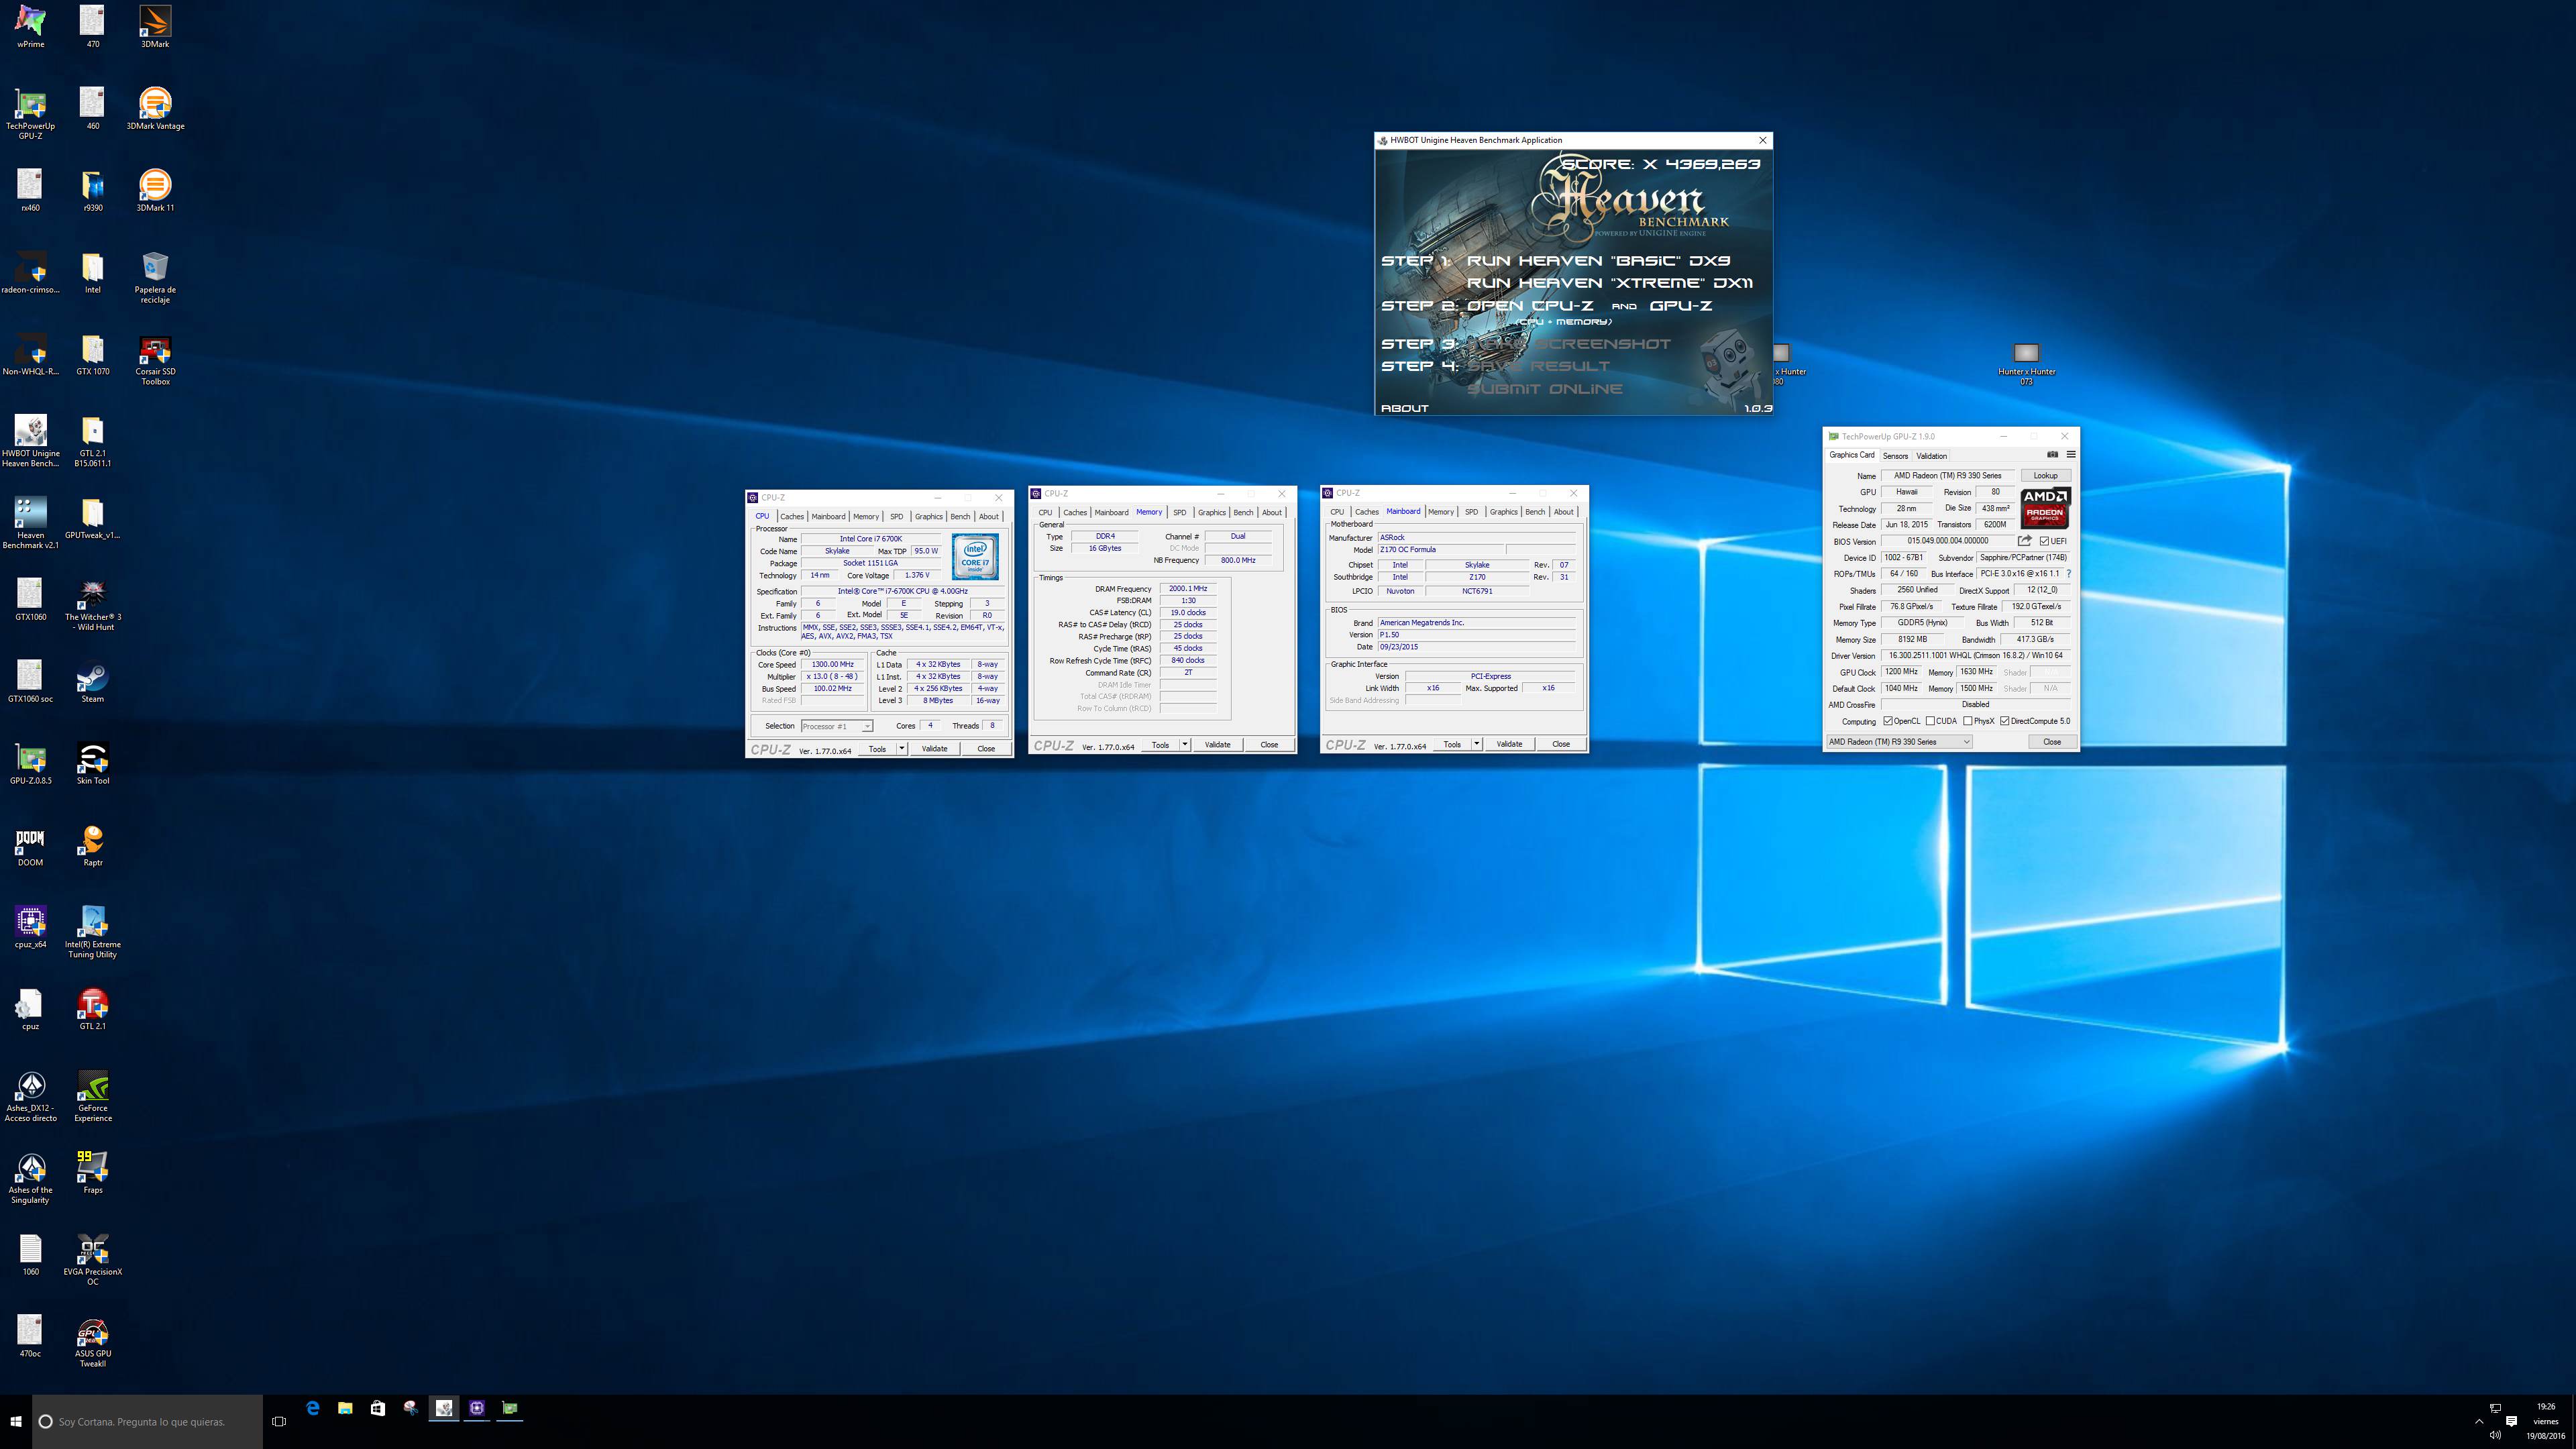Open the cpuz_x64 desktop icon
This screenshot has height=1449, width=2576.
click(30, 928)
